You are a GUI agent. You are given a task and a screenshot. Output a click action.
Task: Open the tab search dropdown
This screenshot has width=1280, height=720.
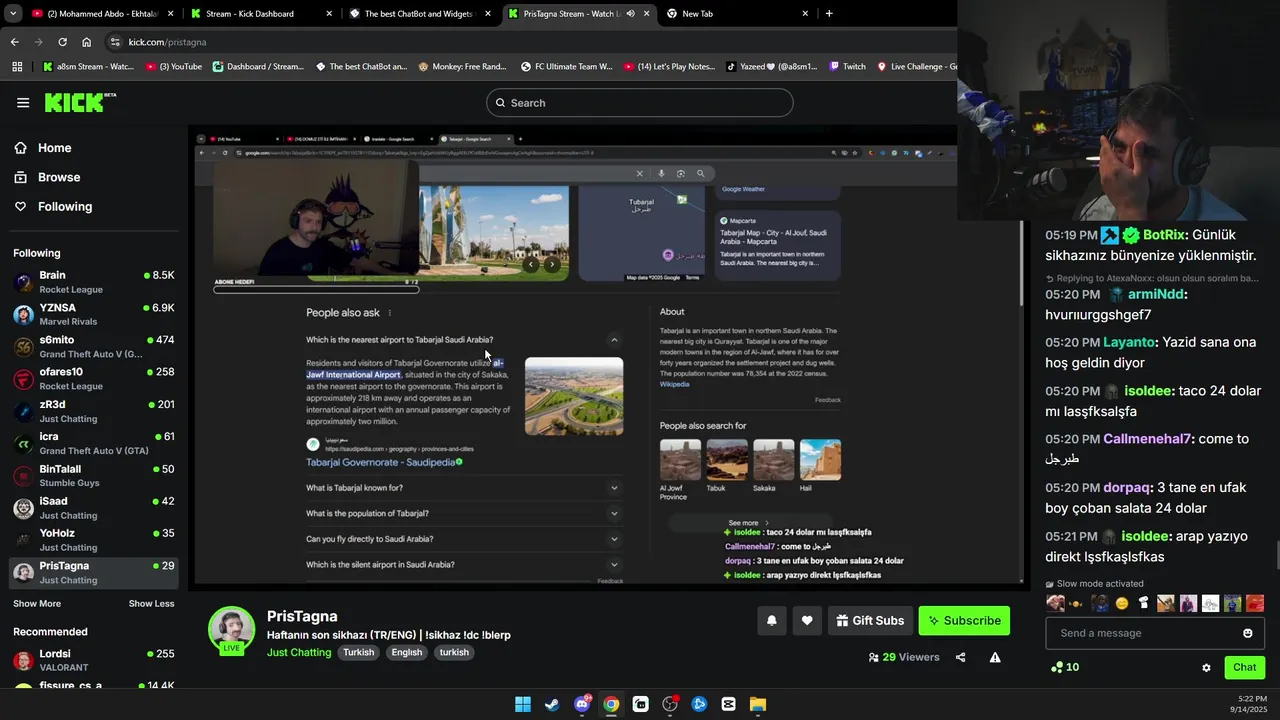[x=12, y=13]
